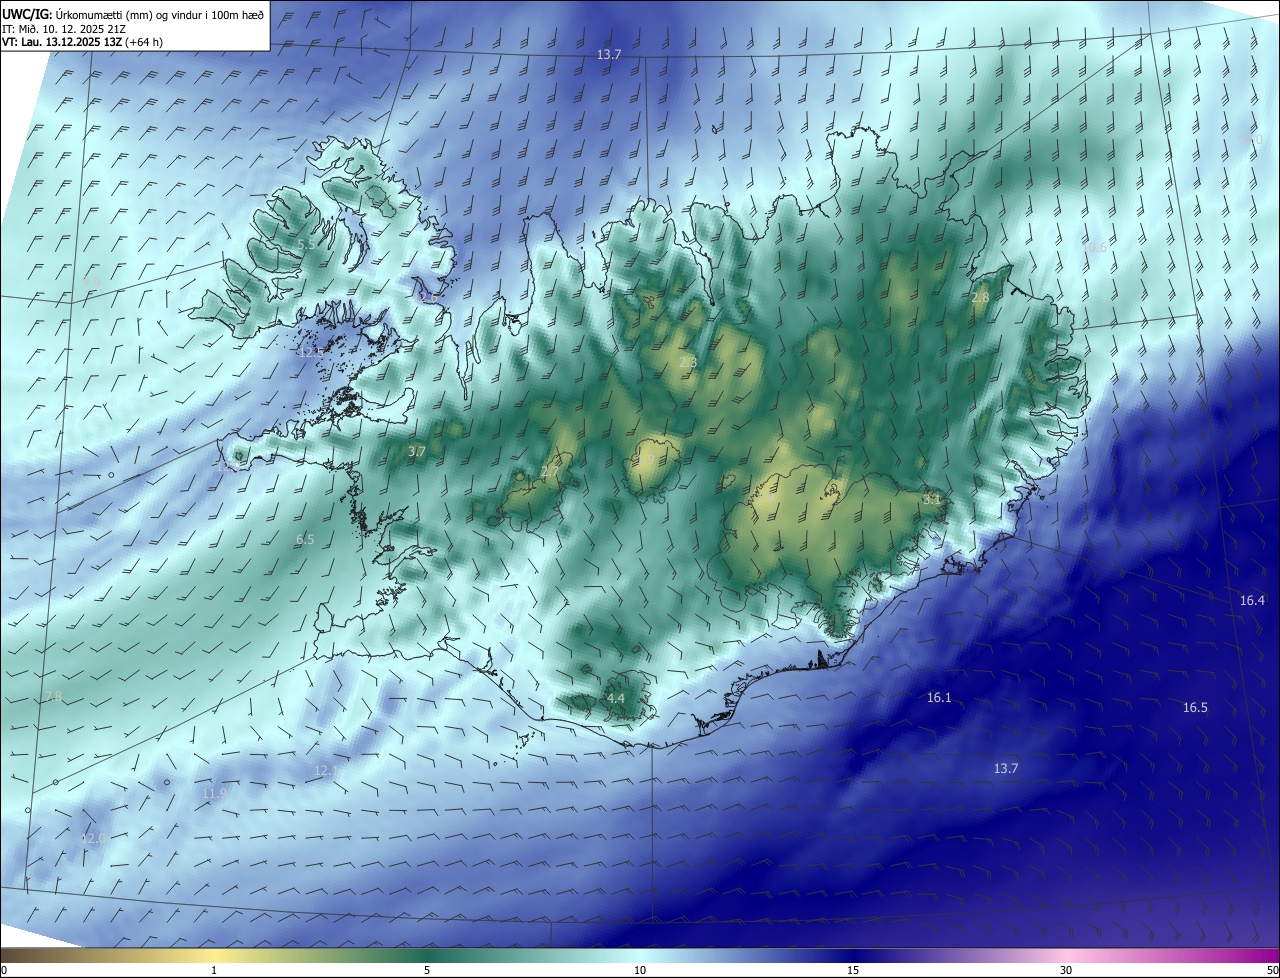Screen dimensions: 1280x978
Task: Click the color scale tick label 0
Action: (x=4, y=970)
